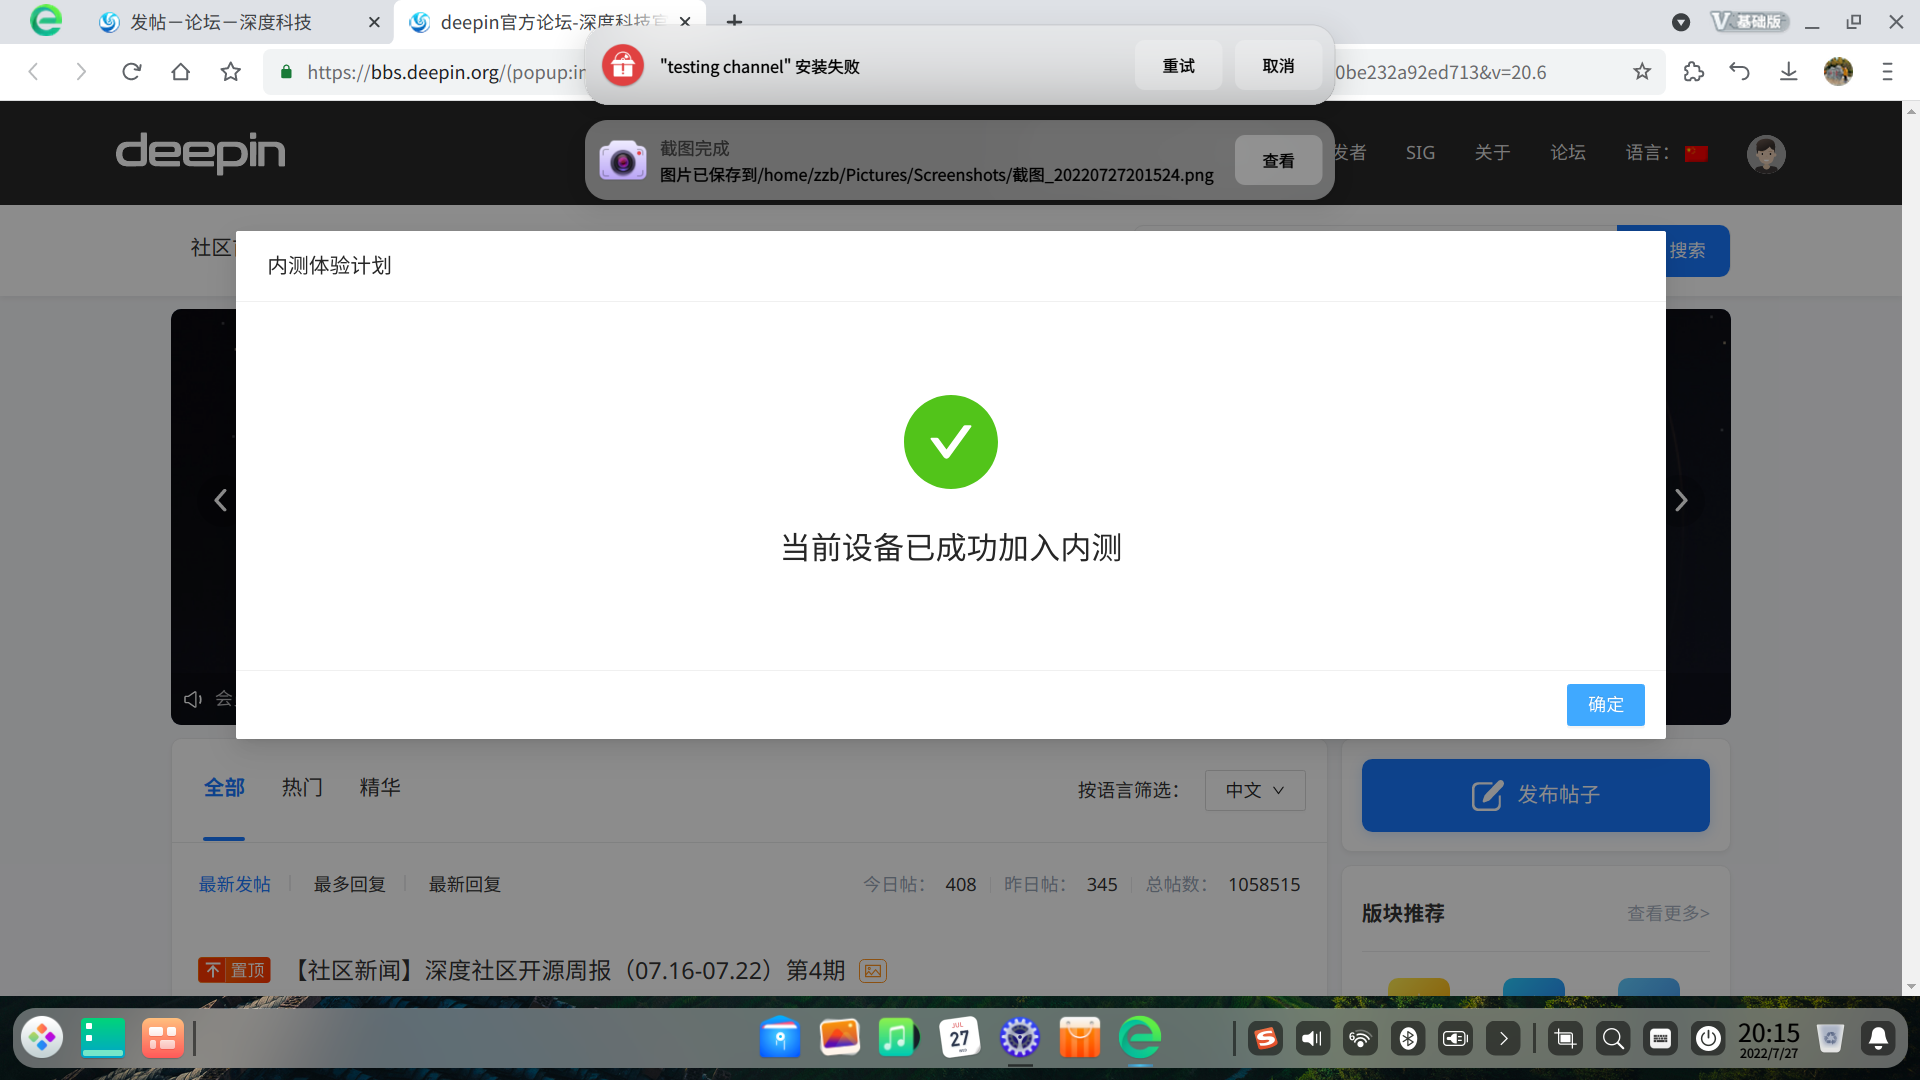This screenshot has width=1920, height=1080.
Task: Open the screen clipping tool in system tray
Action: 1564,1038
